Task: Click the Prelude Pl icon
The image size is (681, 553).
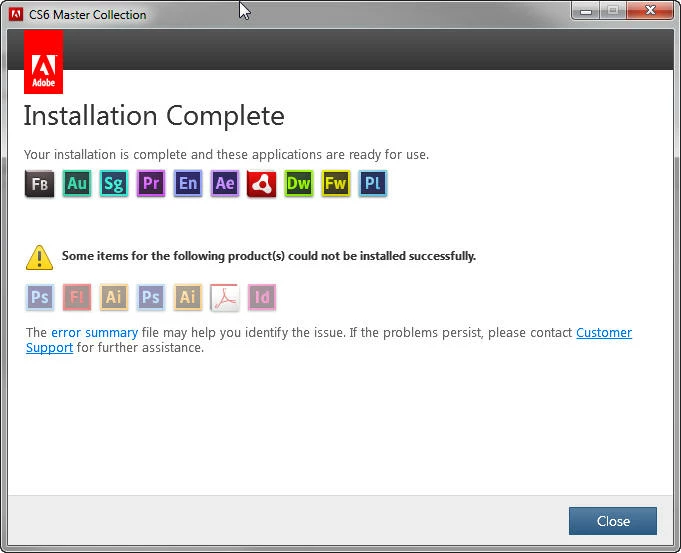Action: pos(373,184)
